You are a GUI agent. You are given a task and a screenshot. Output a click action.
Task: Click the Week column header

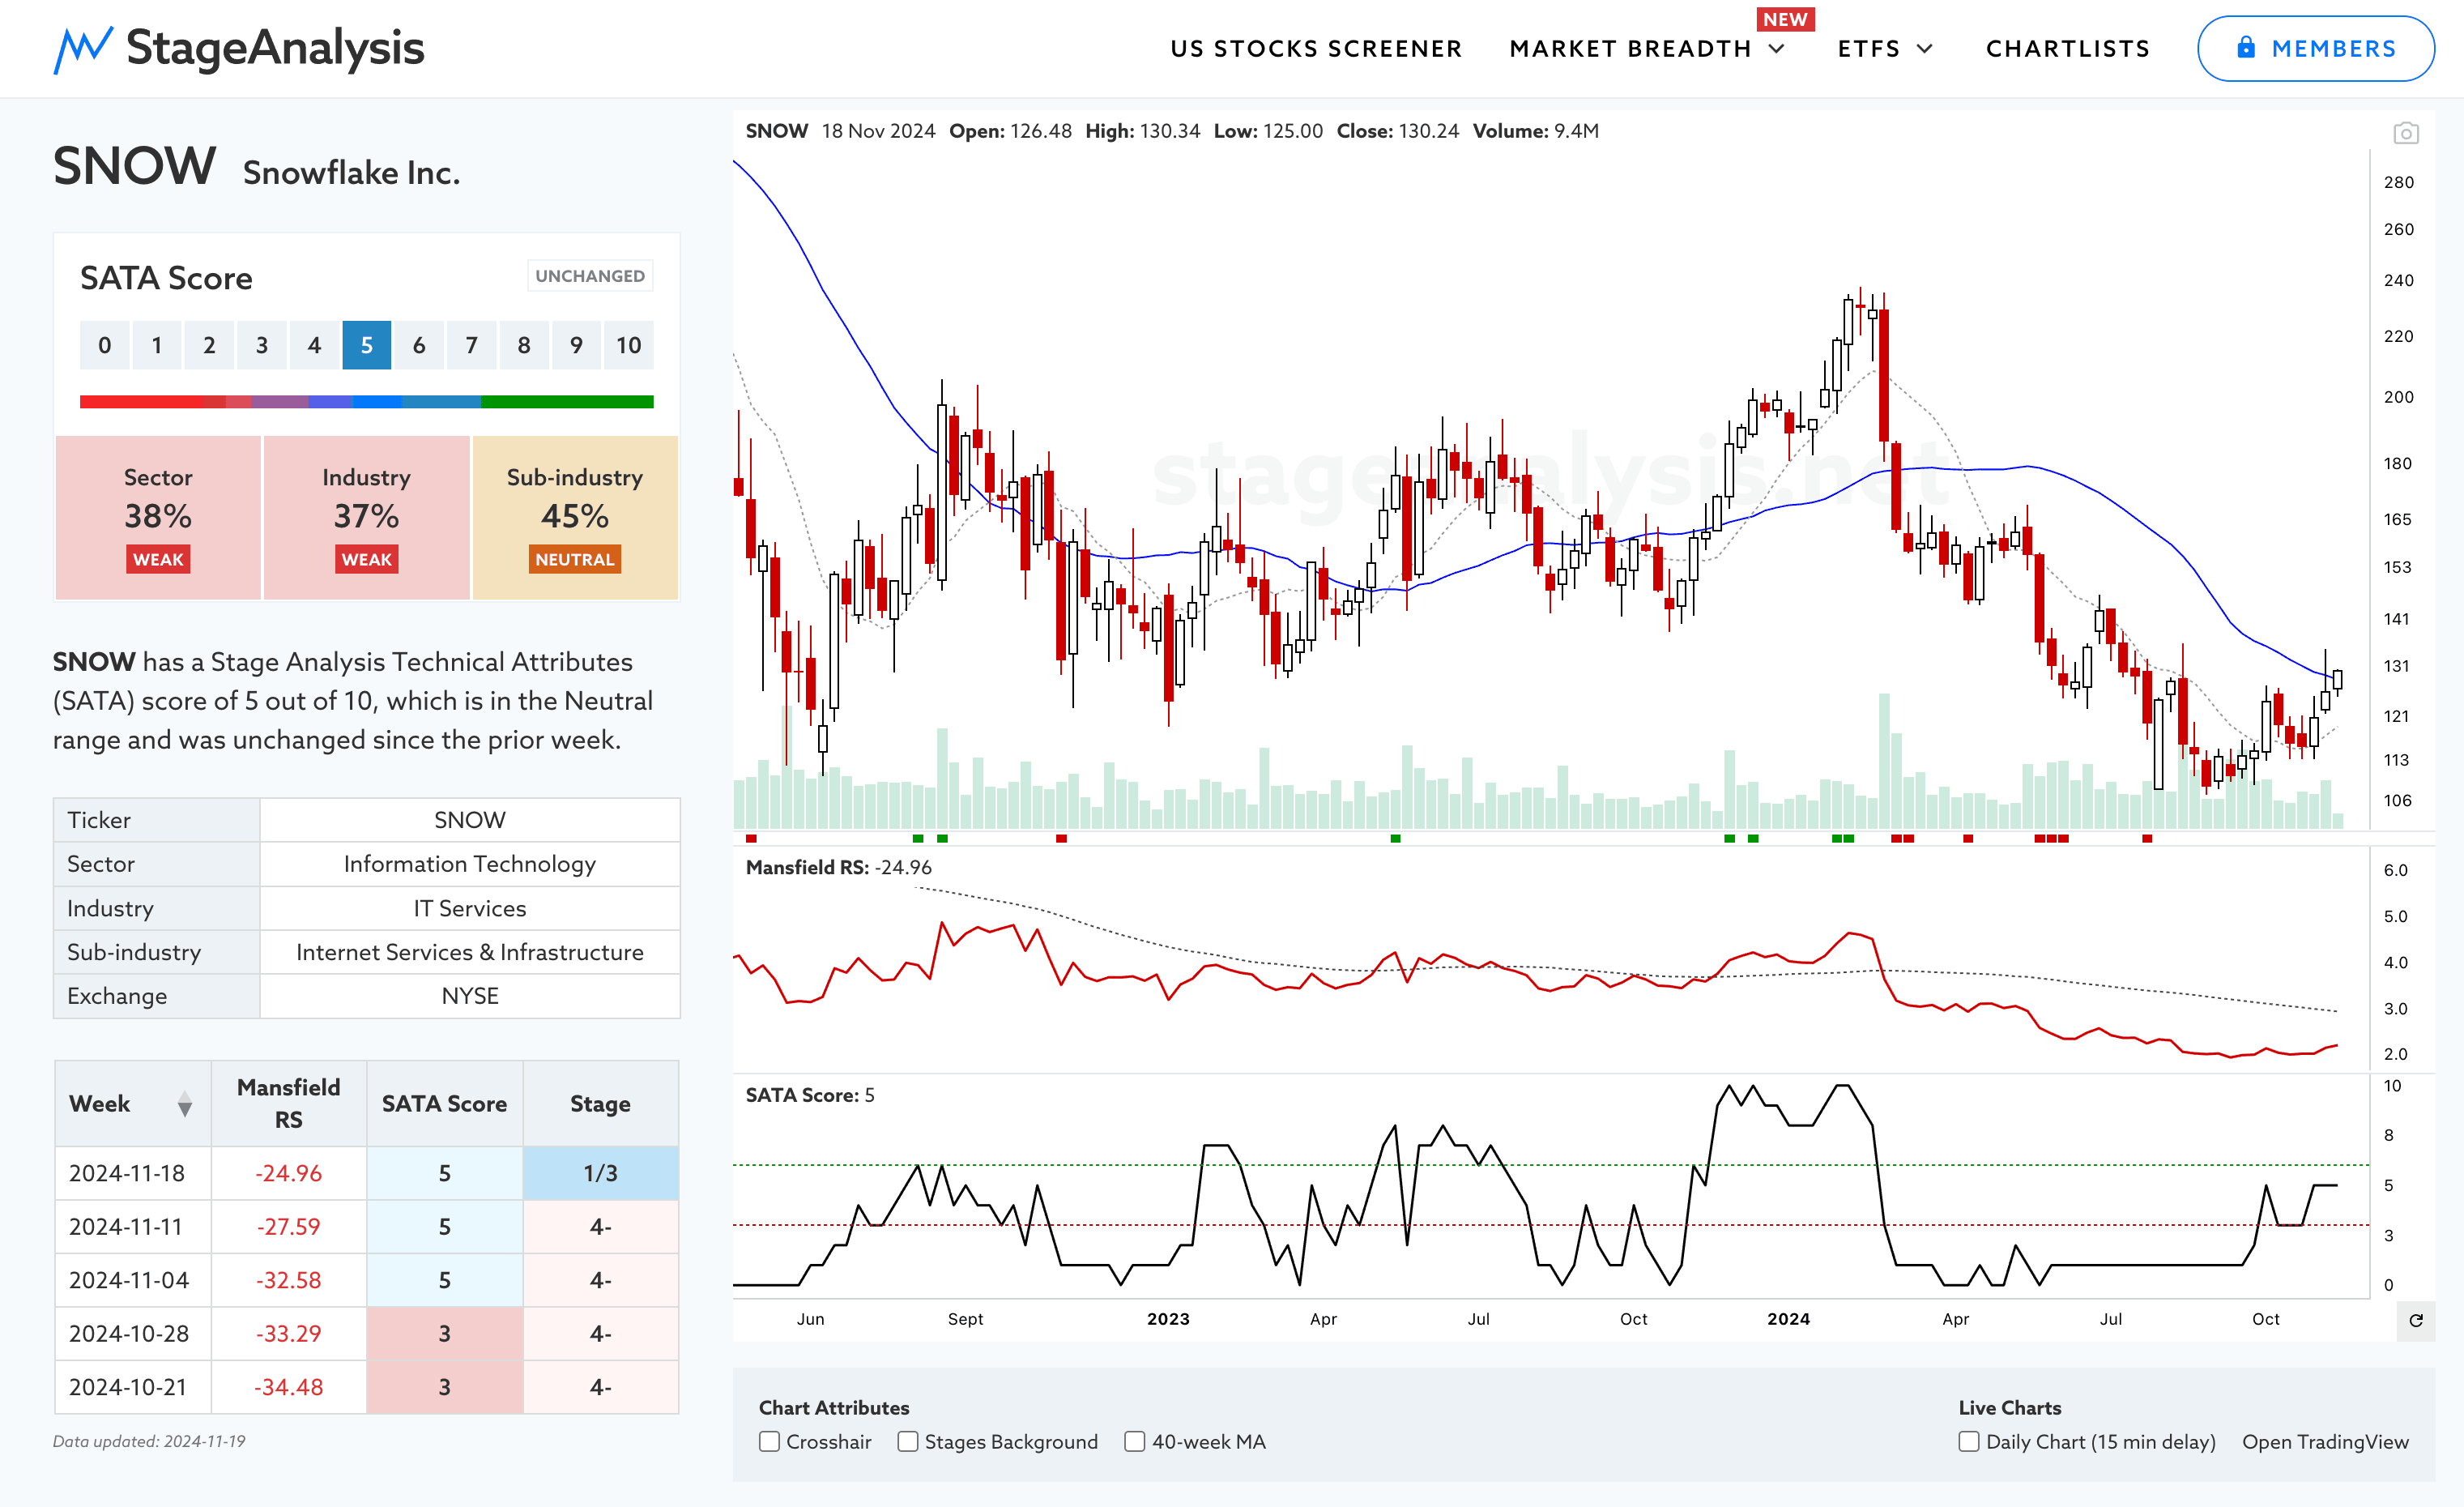(x=132, y=1104)
